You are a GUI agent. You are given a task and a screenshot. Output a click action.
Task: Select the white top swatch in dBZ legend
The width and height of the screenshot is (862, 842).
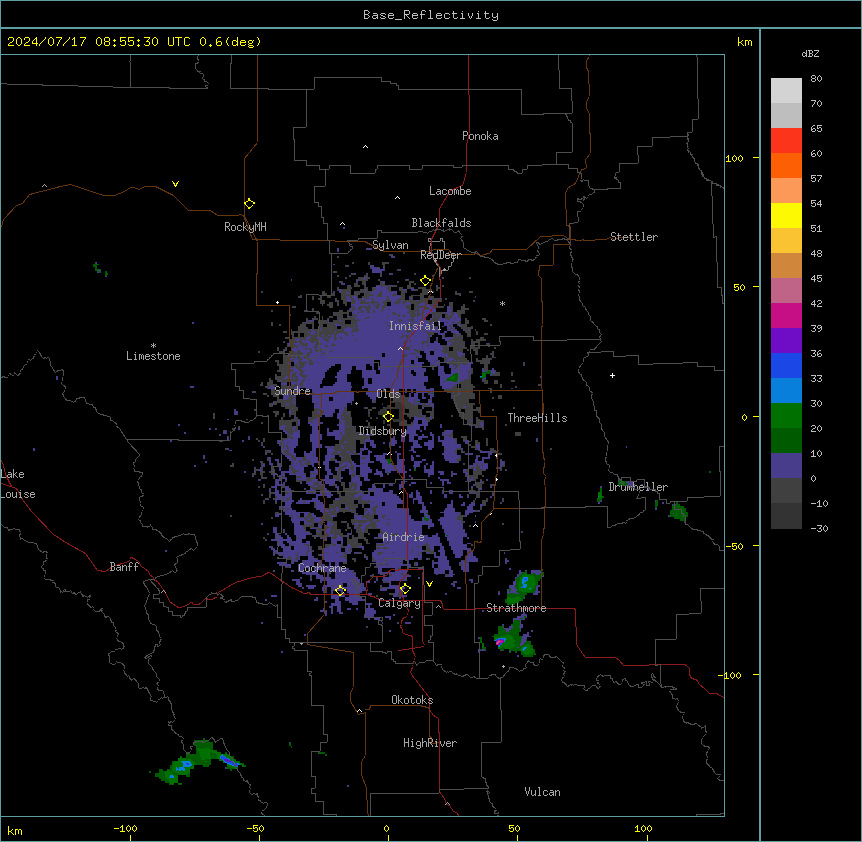pyautogui.click(x=786, y=90)
